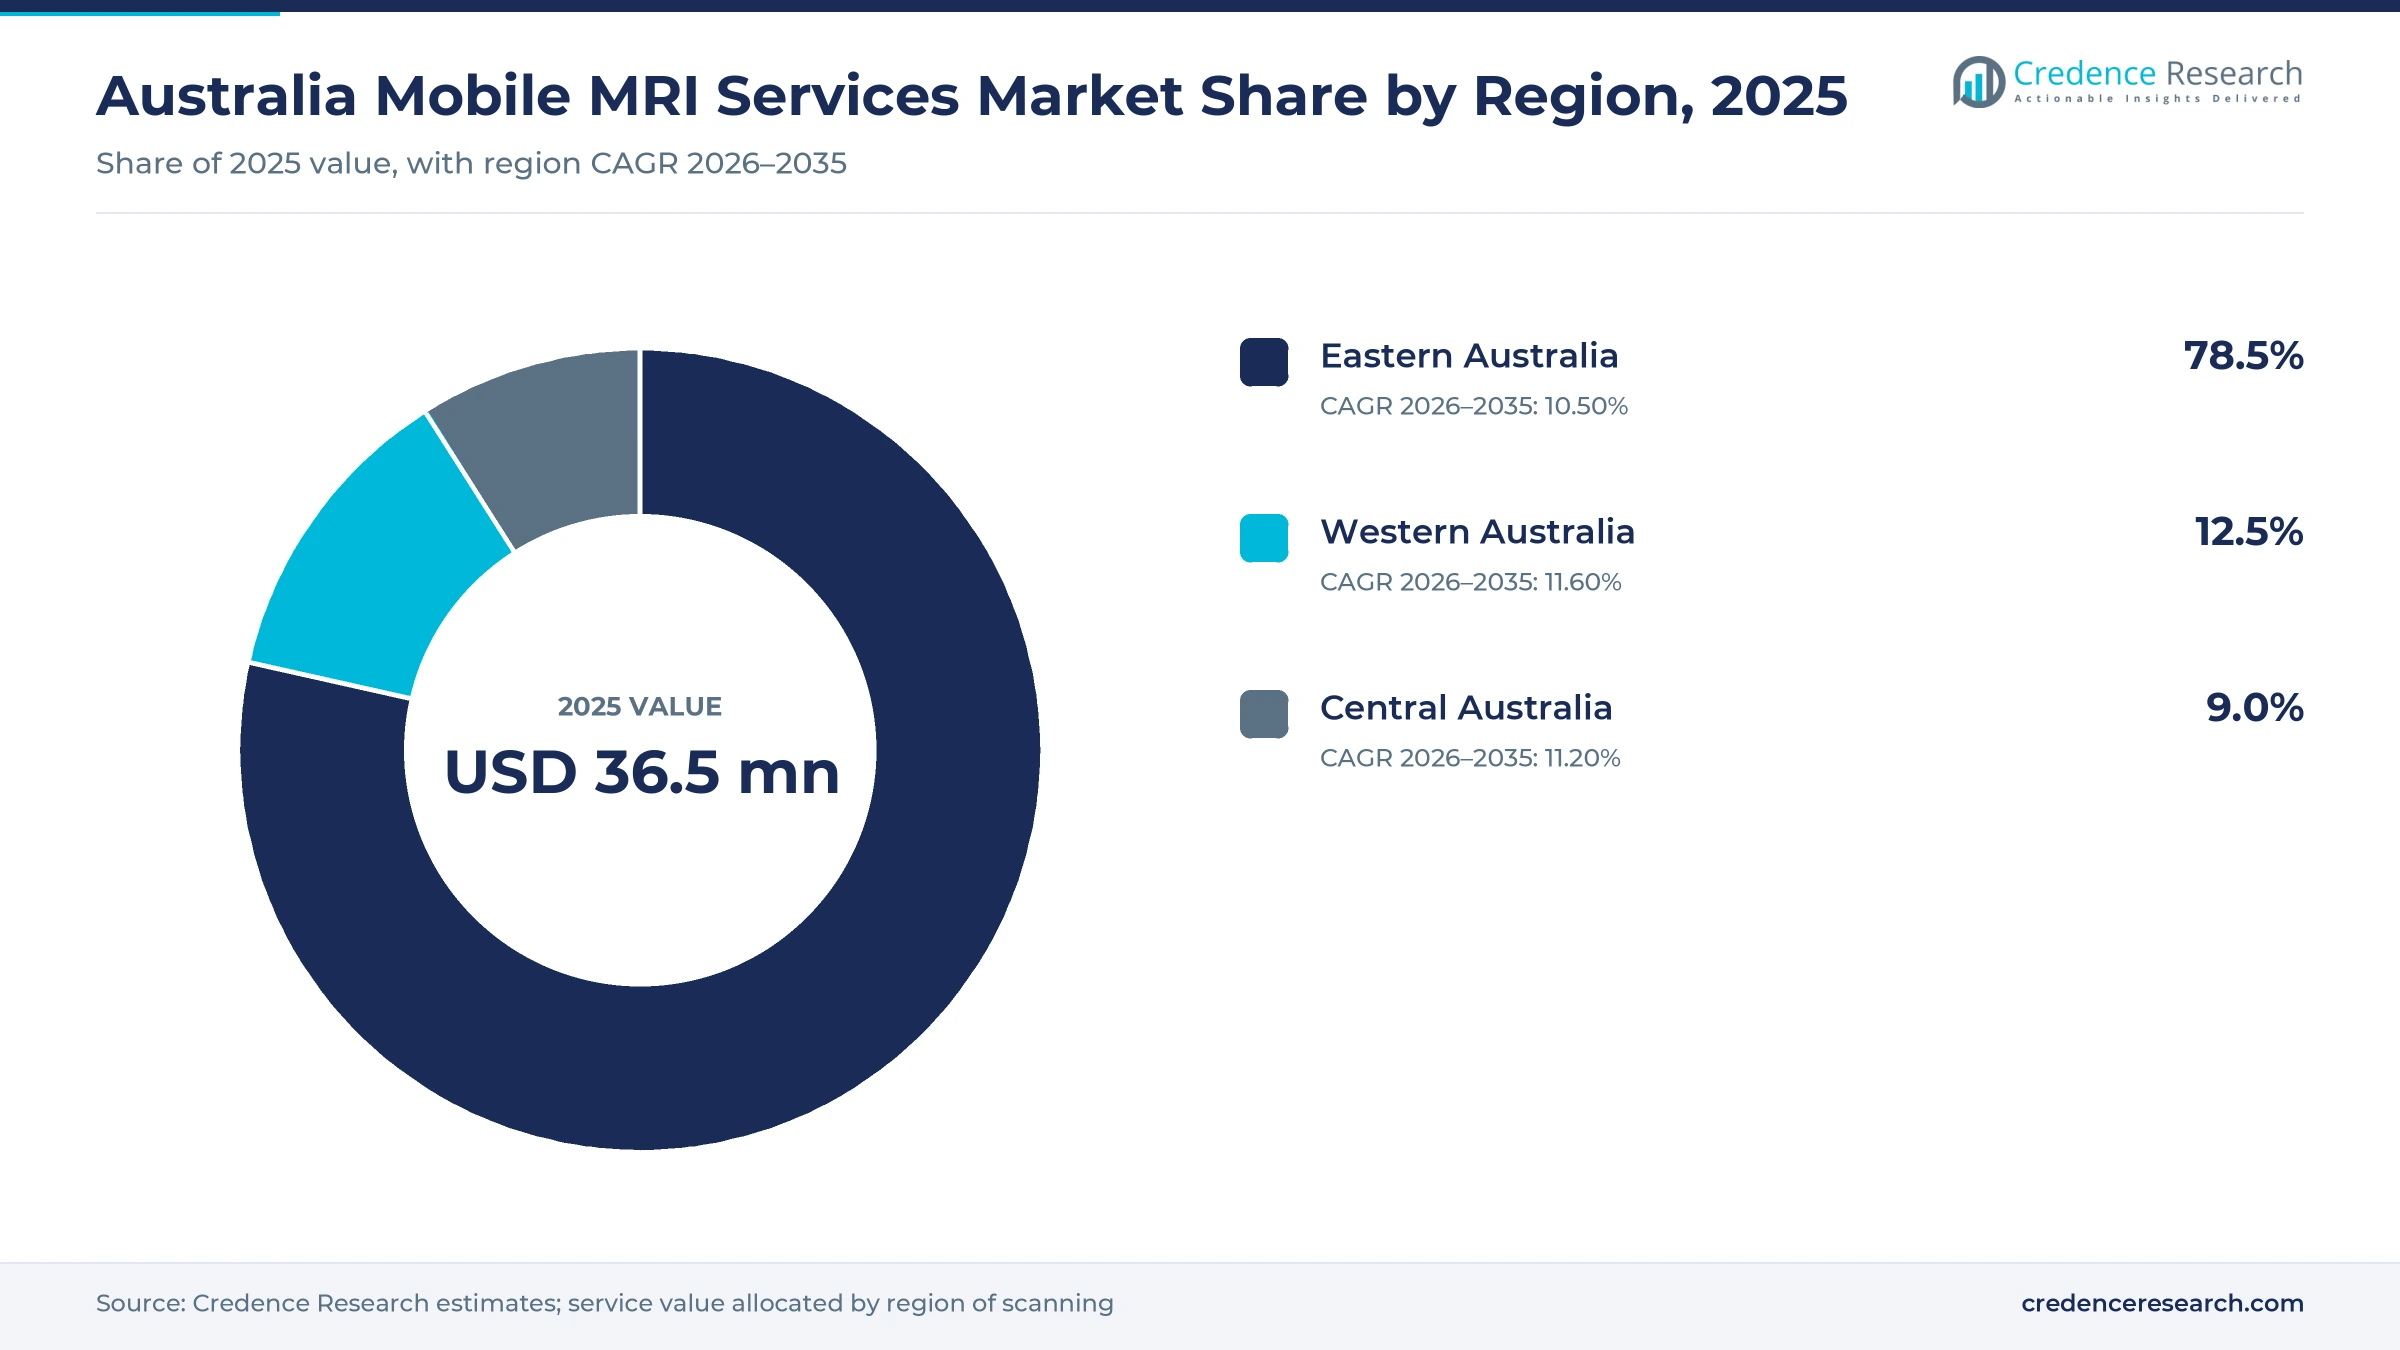Click 'CAGR 2026–2035: 11.60%' text
Screen dimensions: 2400x1350
pyautogui.click(x=1471, y=582)
